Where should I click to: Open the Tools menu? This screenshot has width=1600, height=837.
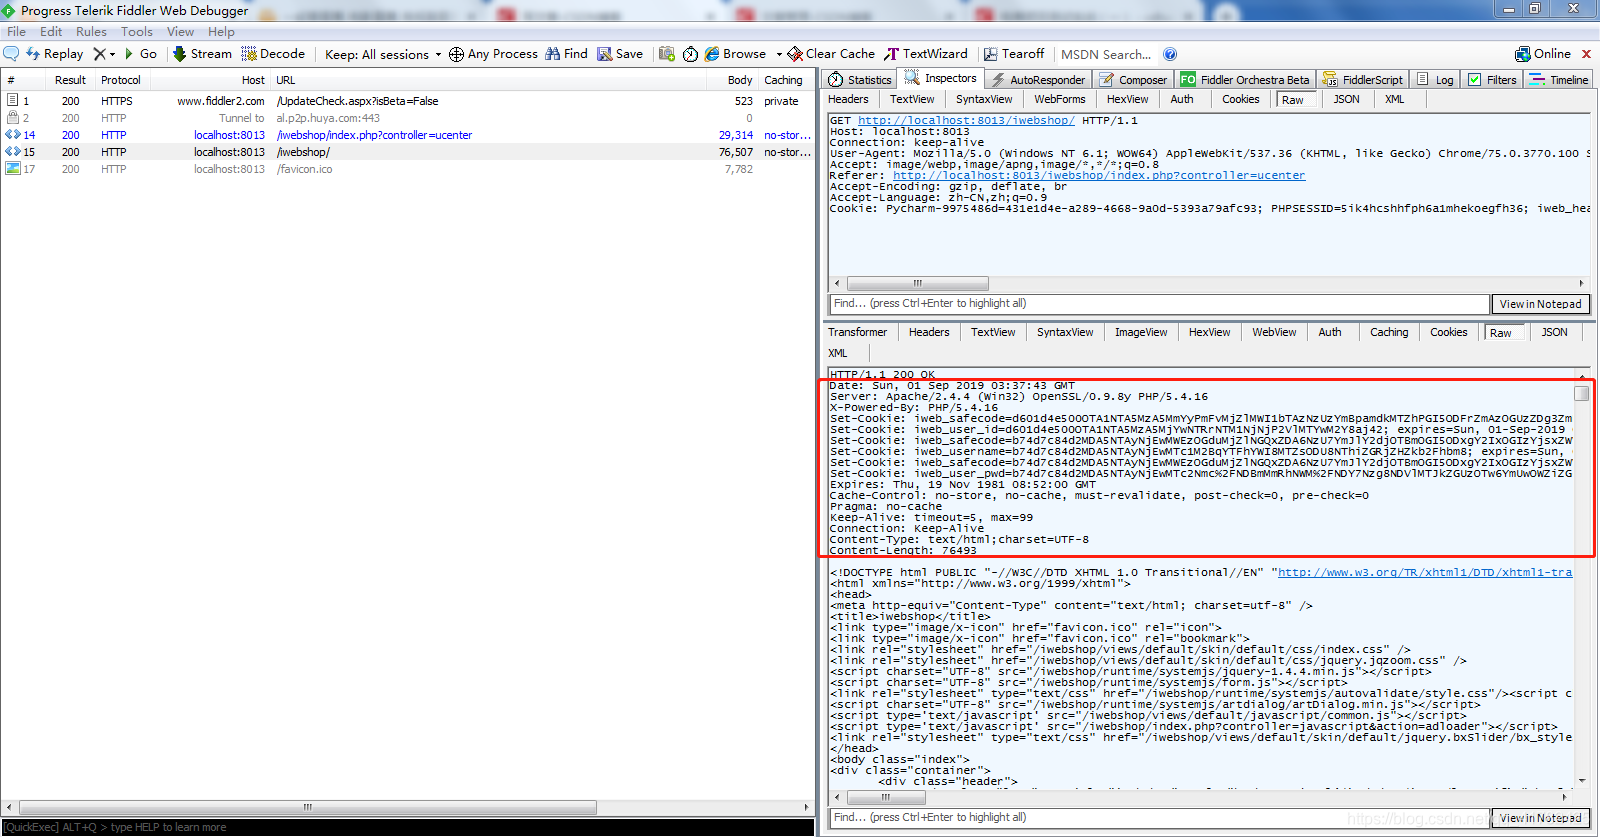pos(137,31)
